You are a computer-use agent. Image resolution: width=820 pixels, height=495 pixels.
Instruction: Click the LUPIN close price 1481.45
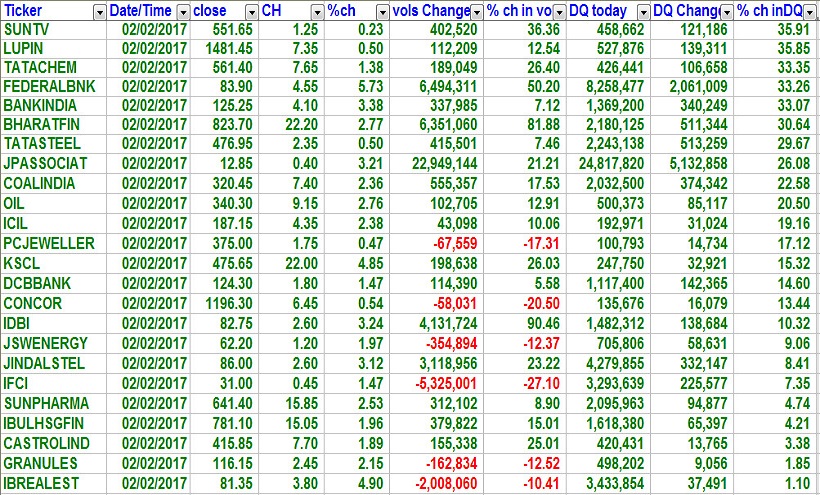tap(225, 49)
